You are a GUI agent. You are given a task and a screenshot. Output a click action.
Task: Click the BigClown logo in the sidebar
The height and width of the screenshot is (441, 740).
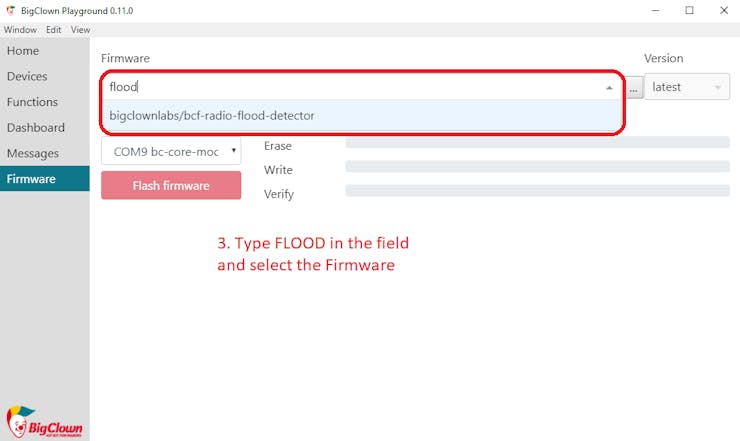point(38,420)
